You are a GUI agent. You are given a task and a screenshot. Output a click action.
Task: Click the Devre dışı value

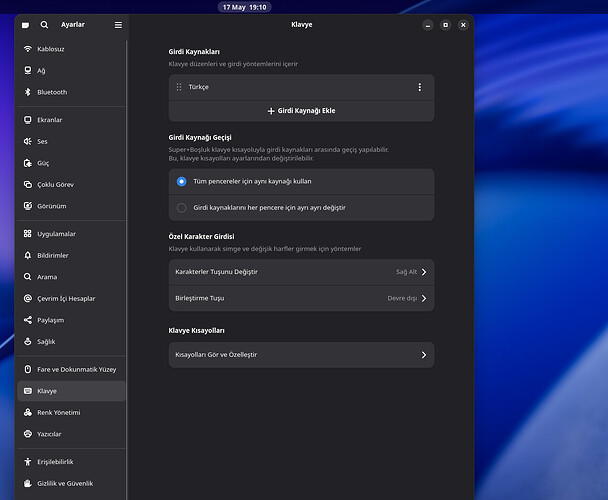pyautogui.click(x=402, y=298)
